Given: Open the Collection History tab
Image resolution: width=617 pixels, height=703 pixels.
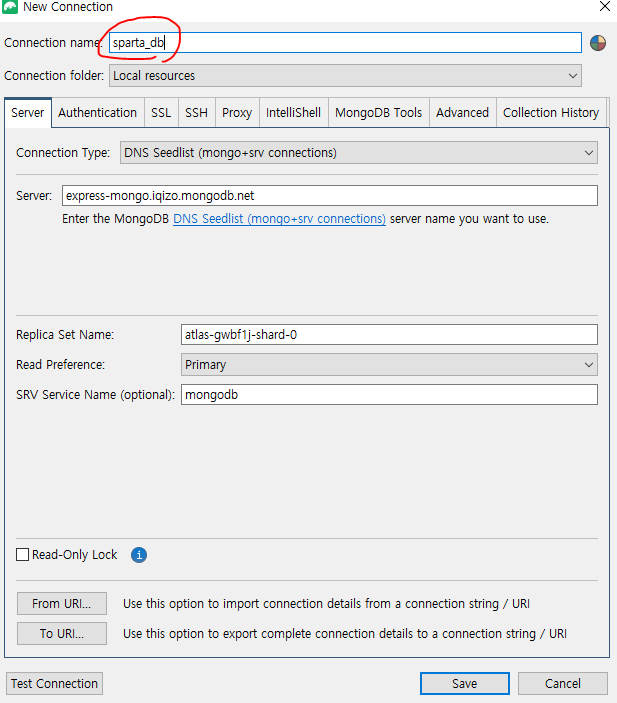Looking at the screenshot, I should (551, 113).
